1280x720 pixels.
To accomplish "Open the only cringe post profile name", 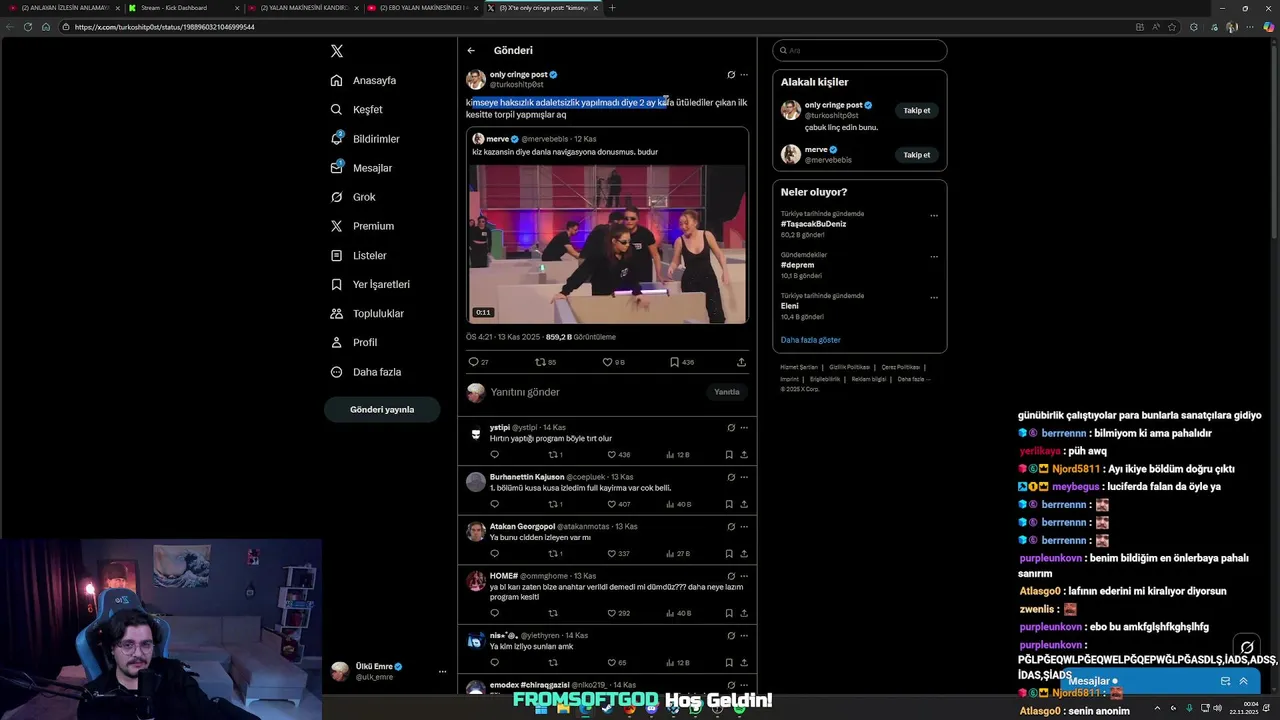I will pyautogui.click(x=518, y=74).
